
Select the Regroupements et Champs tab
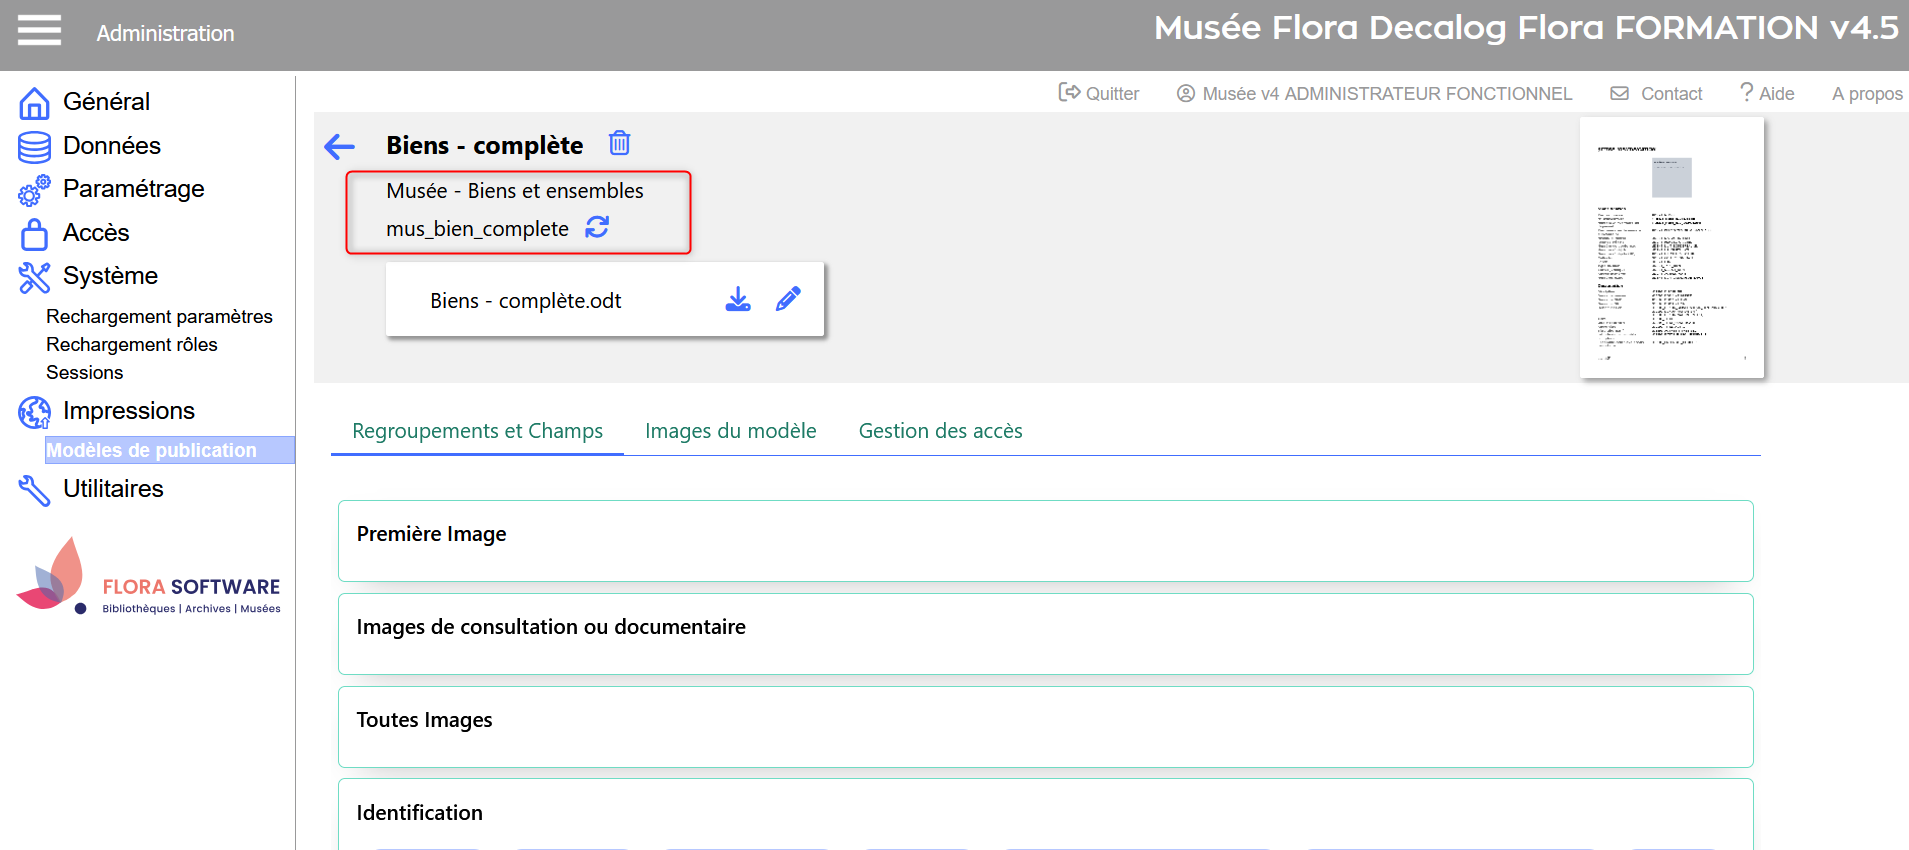(477, 431)
